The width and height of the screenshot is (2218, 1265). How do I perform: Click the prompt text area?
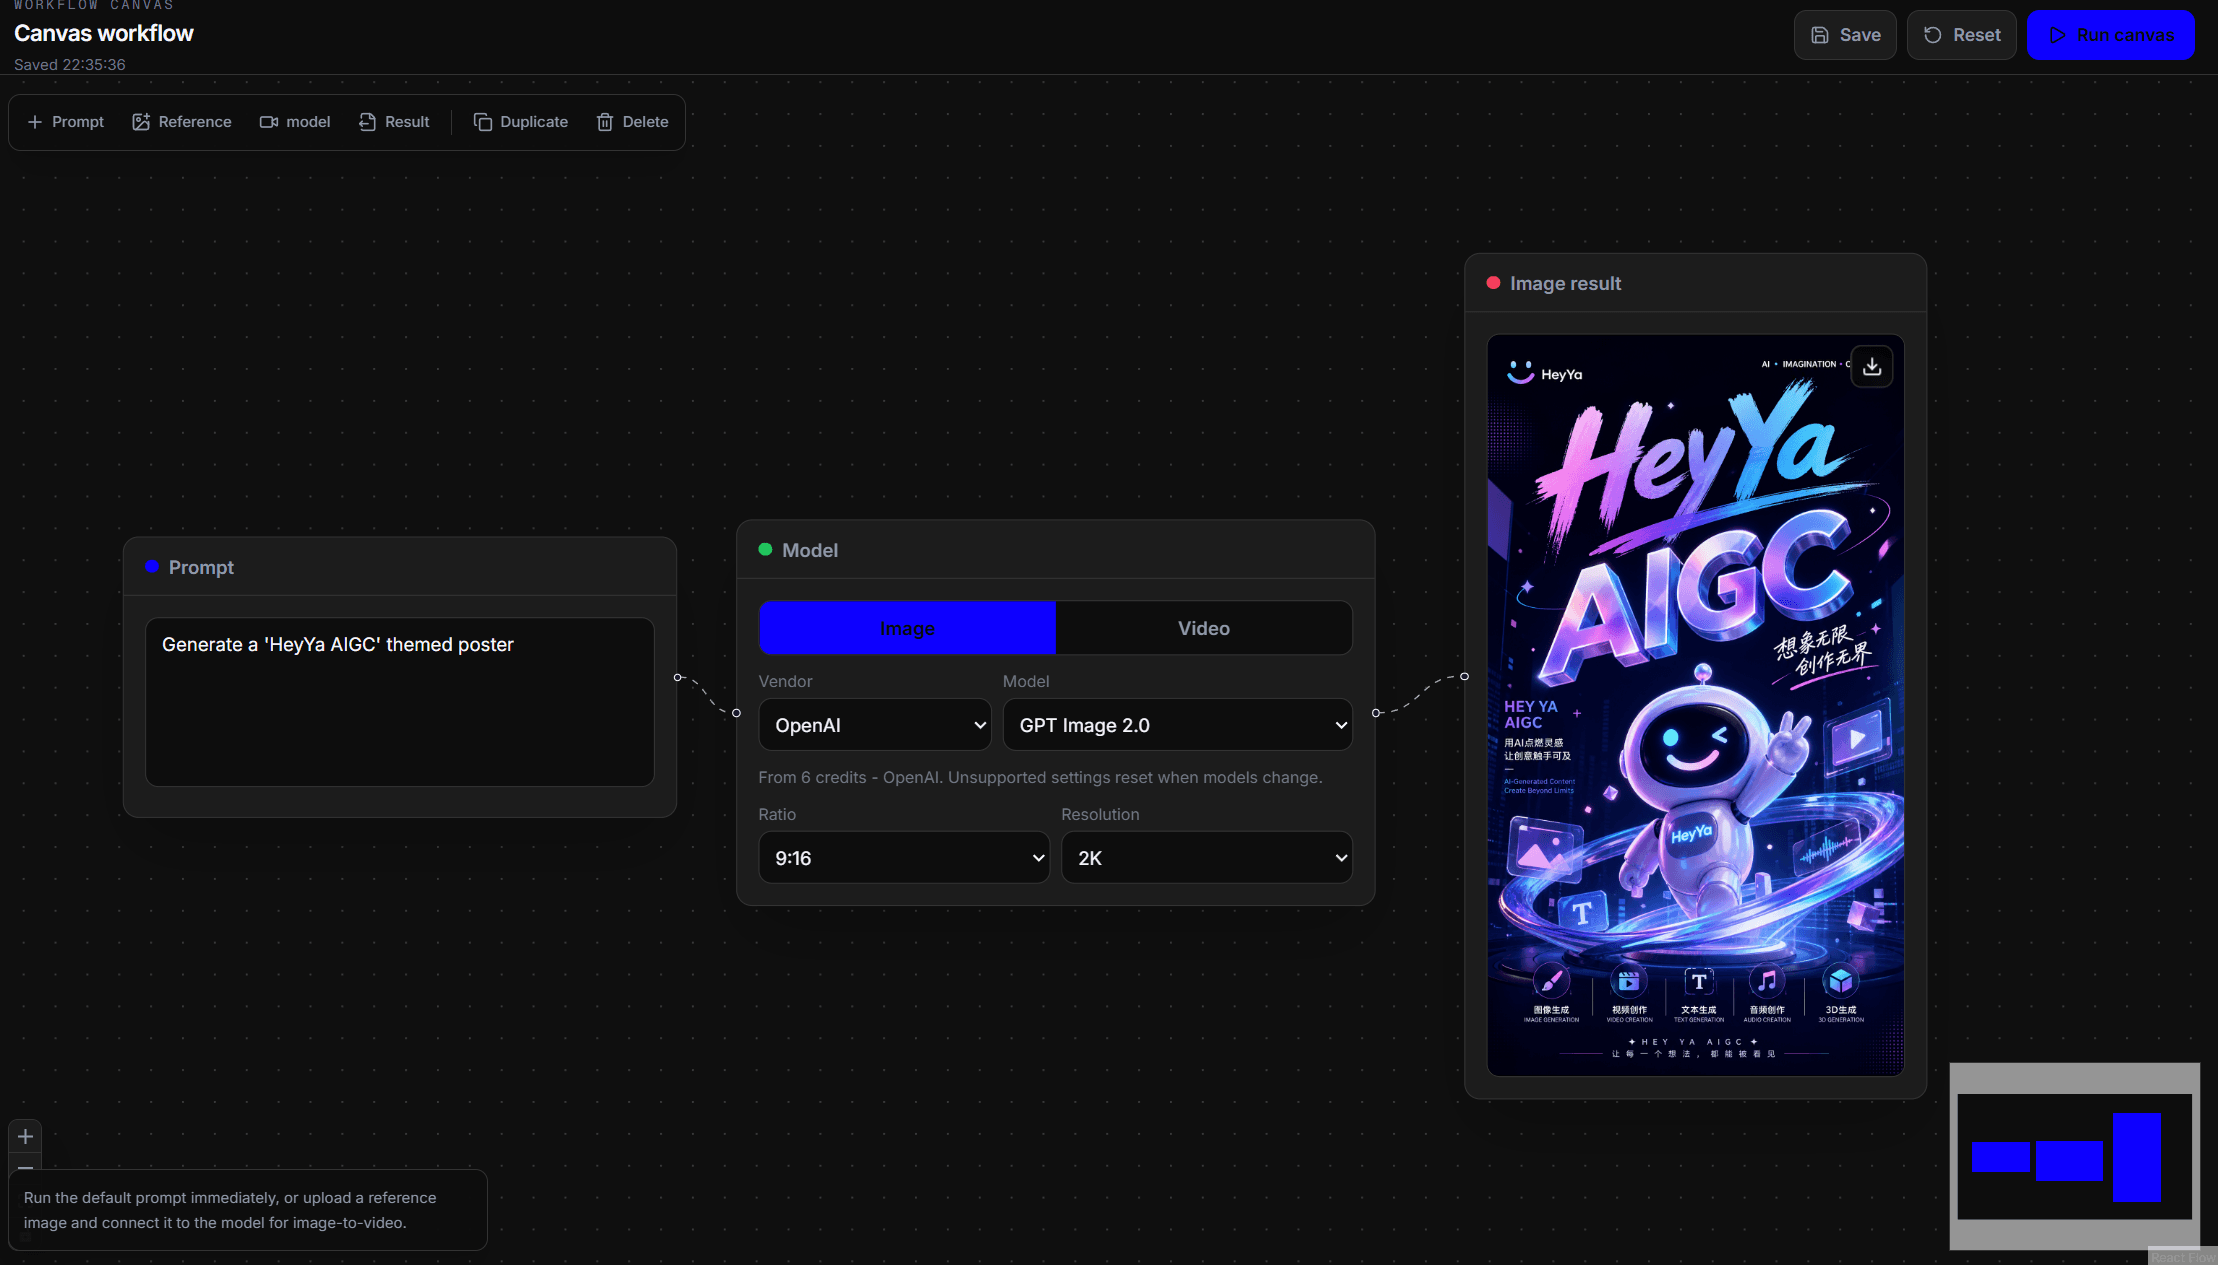400,702
